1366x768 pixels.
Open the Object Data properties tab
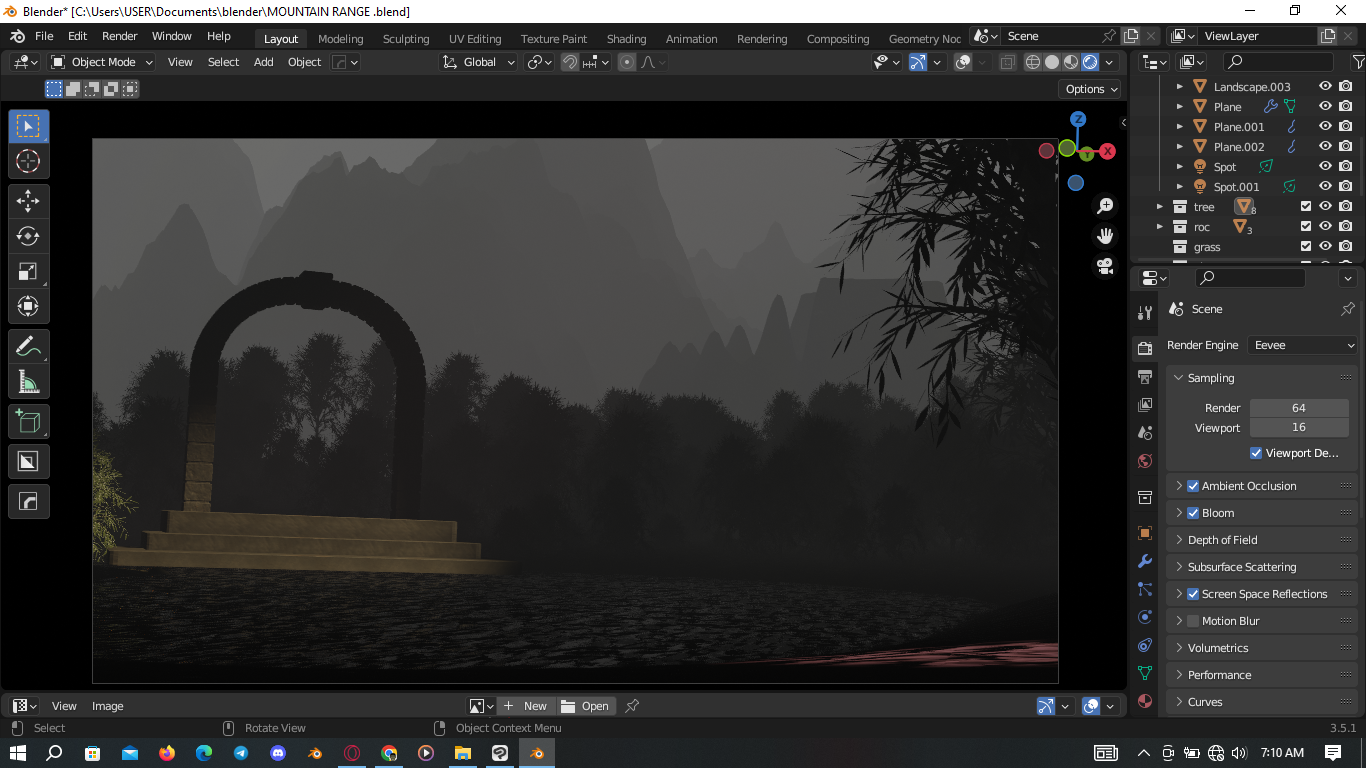1145,673
